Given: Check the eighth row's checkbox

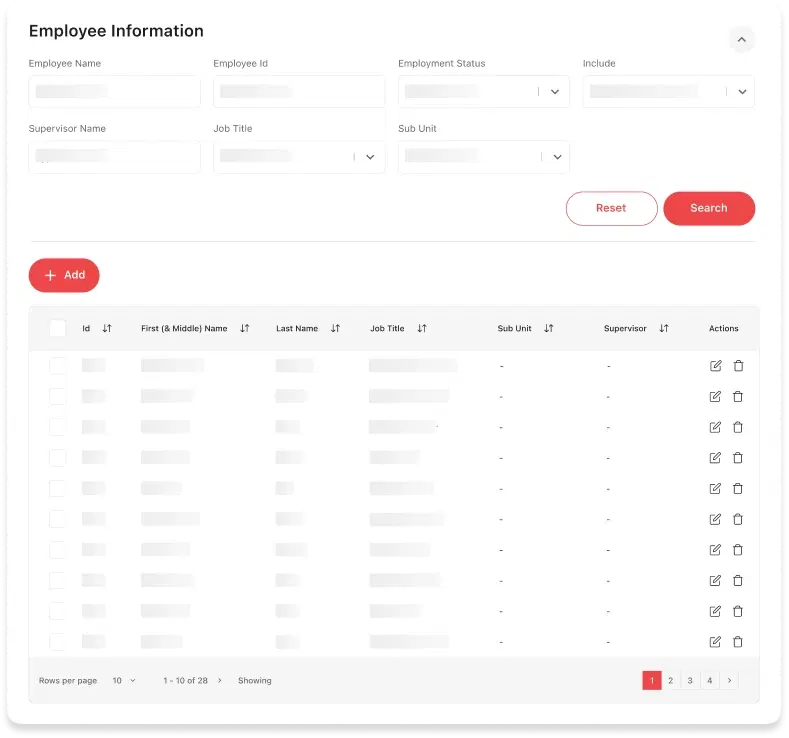Looking at the screenshot, I should (x=58, y=581).
